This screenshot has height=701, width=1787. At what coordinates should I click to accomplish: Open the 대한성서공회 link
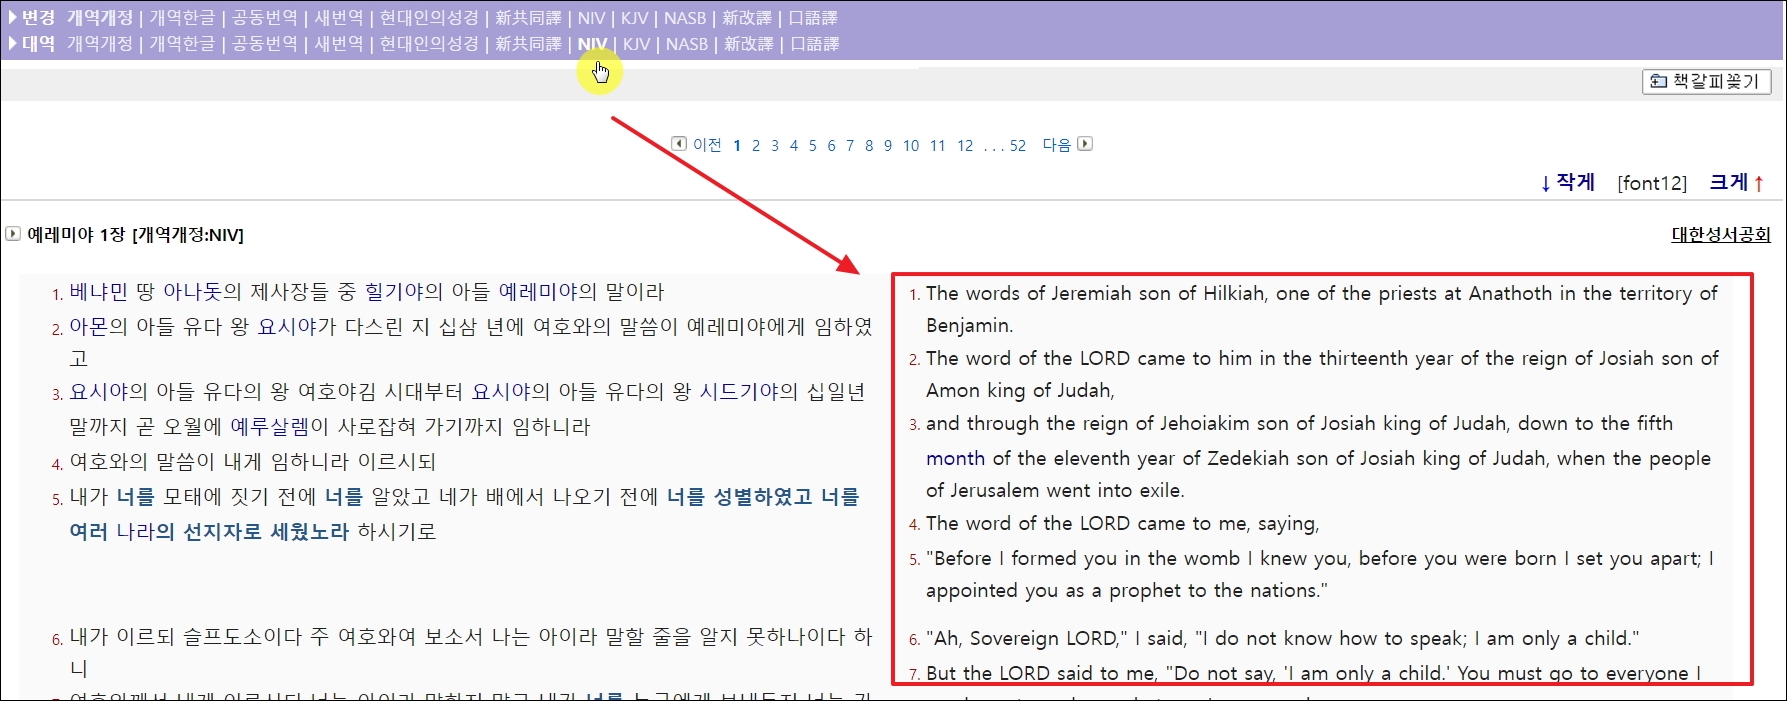click(1721, 234)
